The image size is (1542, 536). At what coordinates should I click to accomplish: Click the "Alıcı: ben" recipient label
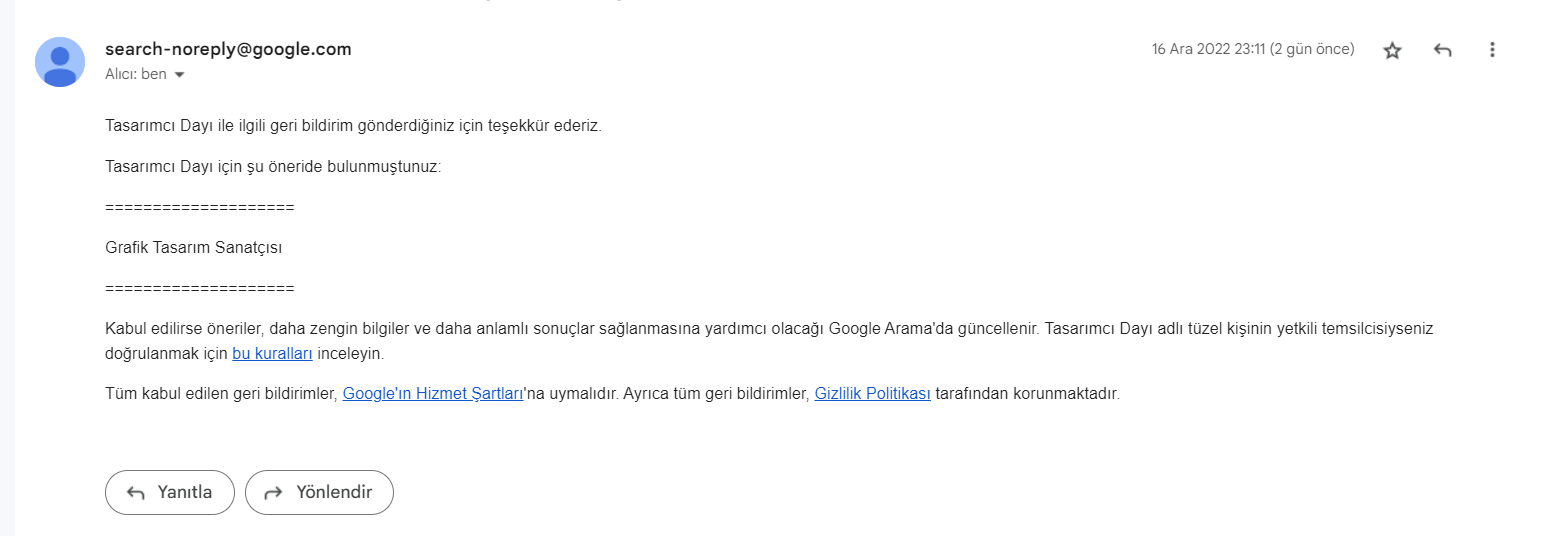point(136,75)
